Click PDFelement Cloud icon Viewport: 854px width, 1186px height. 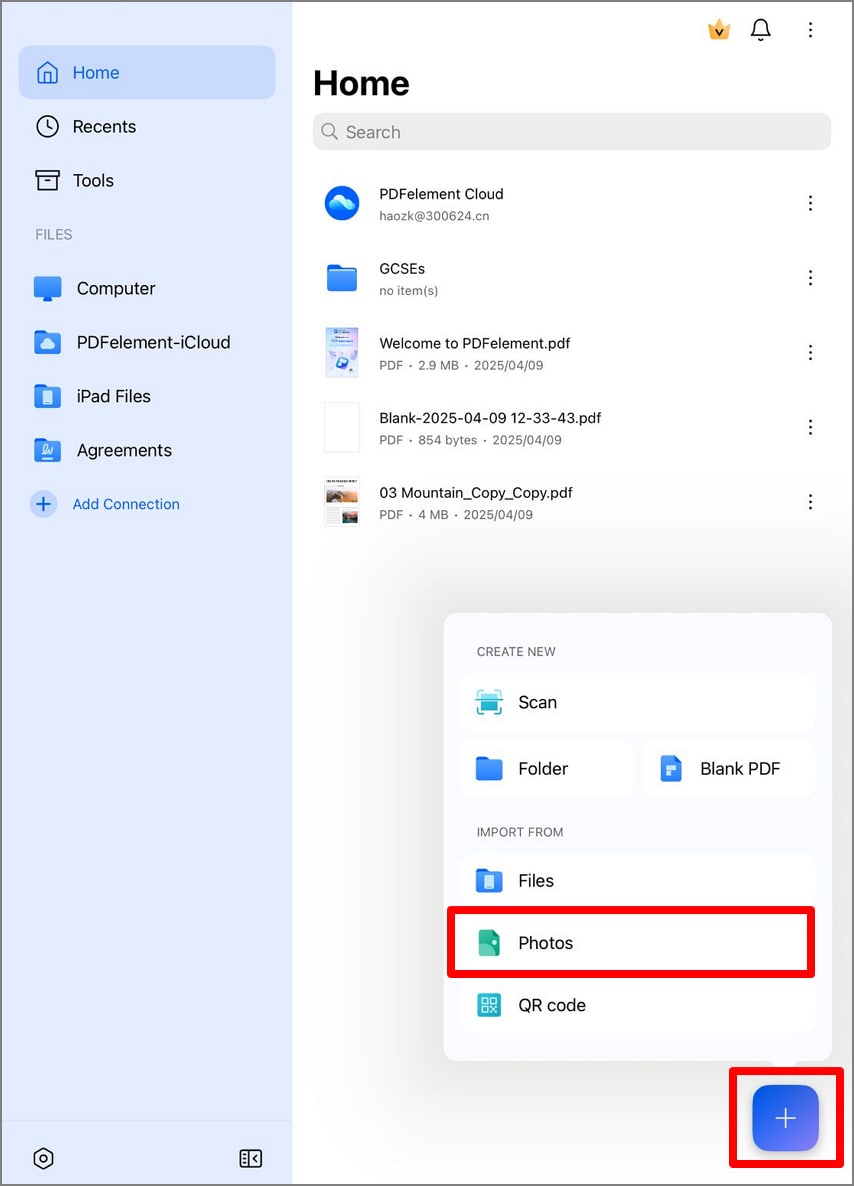pyautogui.click(x=342, y=203)
